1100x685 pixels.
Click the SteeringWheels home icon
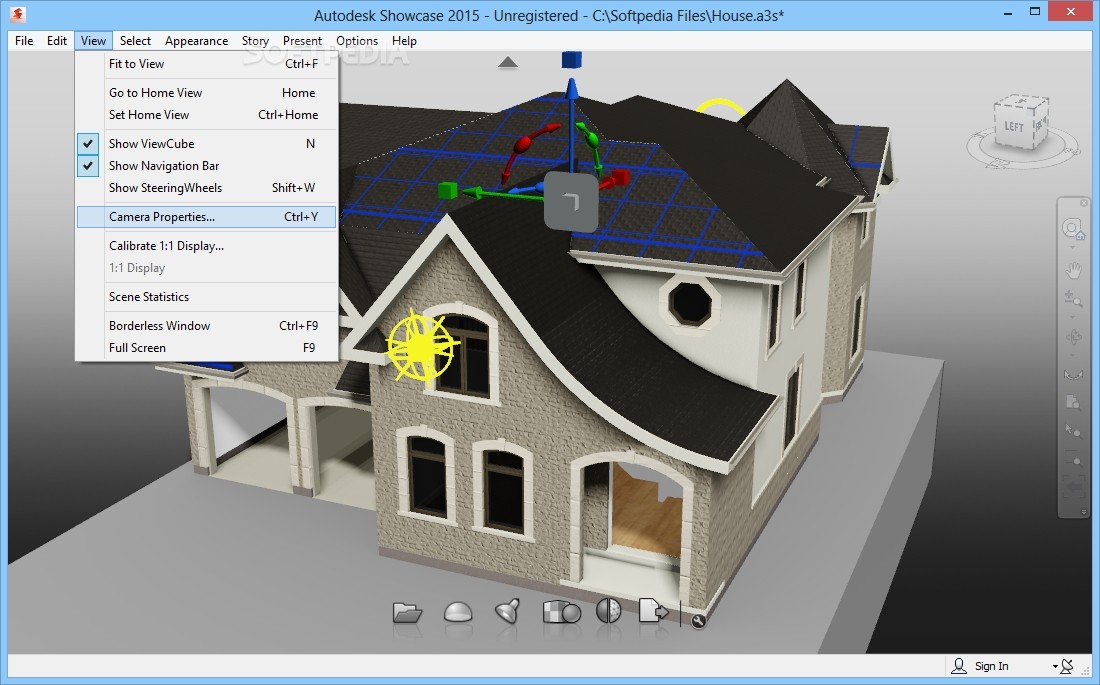pyautogui.click(x=1073, y=229)
